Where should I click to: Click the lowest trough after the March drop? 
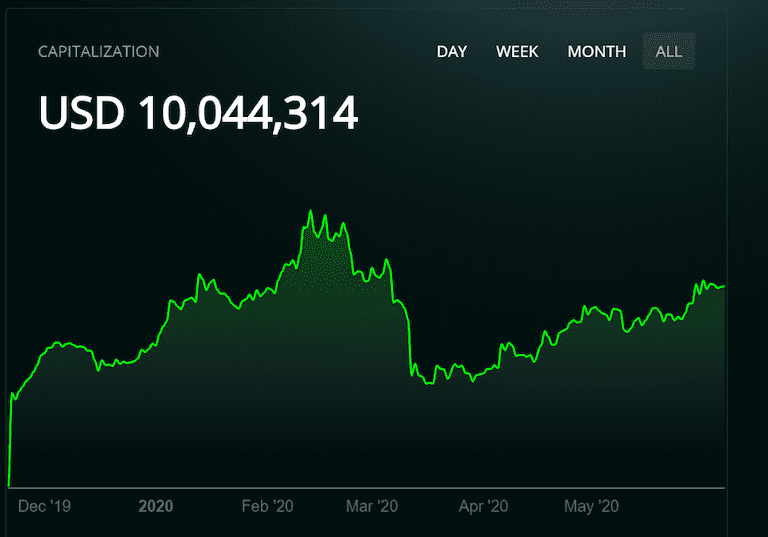click(x=429, y=383)
